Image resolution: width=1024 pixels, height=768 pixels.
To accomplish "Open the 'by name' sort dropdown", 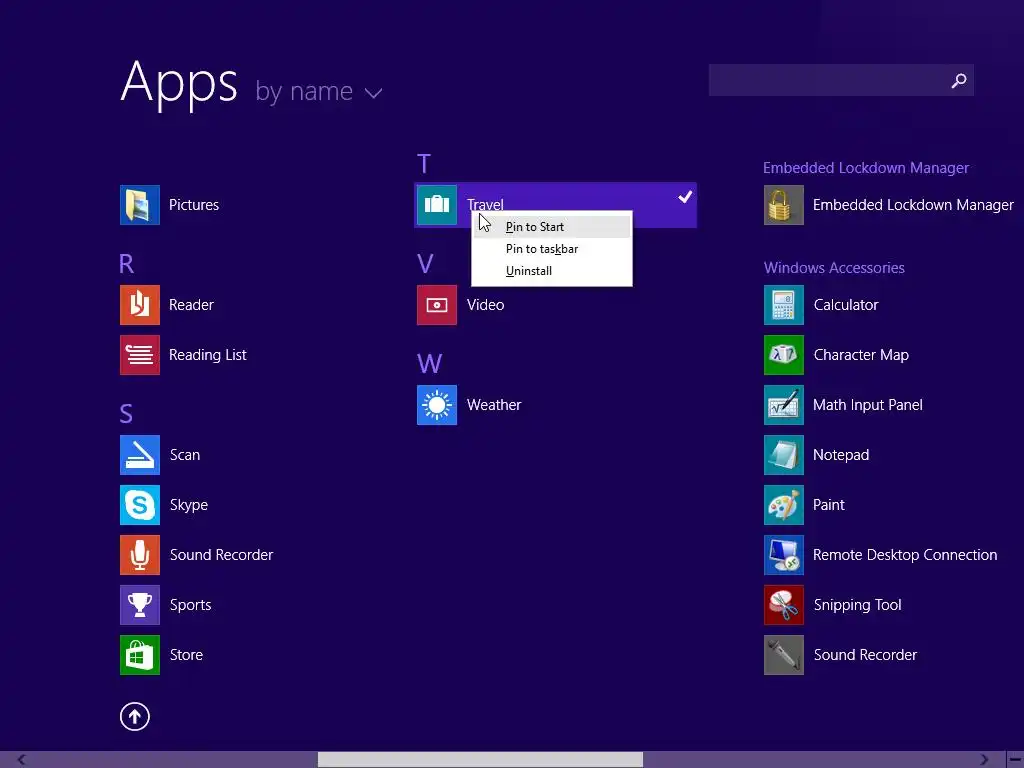I will [x=319, y=91].
